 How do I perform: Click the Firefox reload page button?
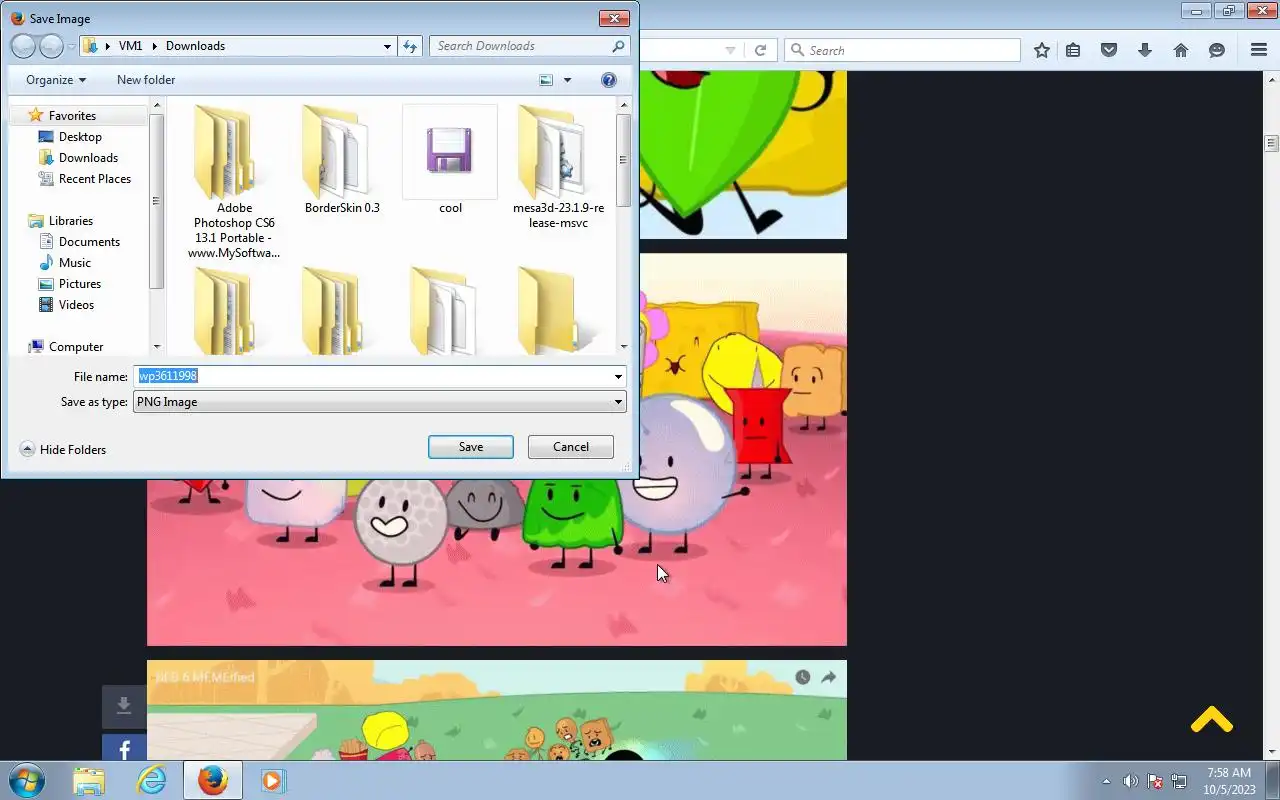pos(760,50)
